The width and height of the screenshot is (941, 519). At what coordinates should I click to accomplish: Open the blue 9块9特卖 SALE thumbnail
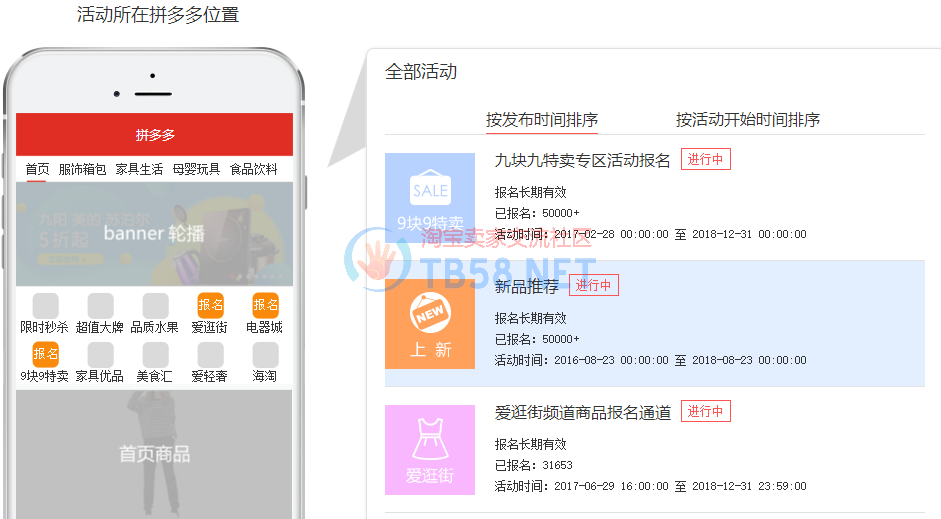coord(430,198)
